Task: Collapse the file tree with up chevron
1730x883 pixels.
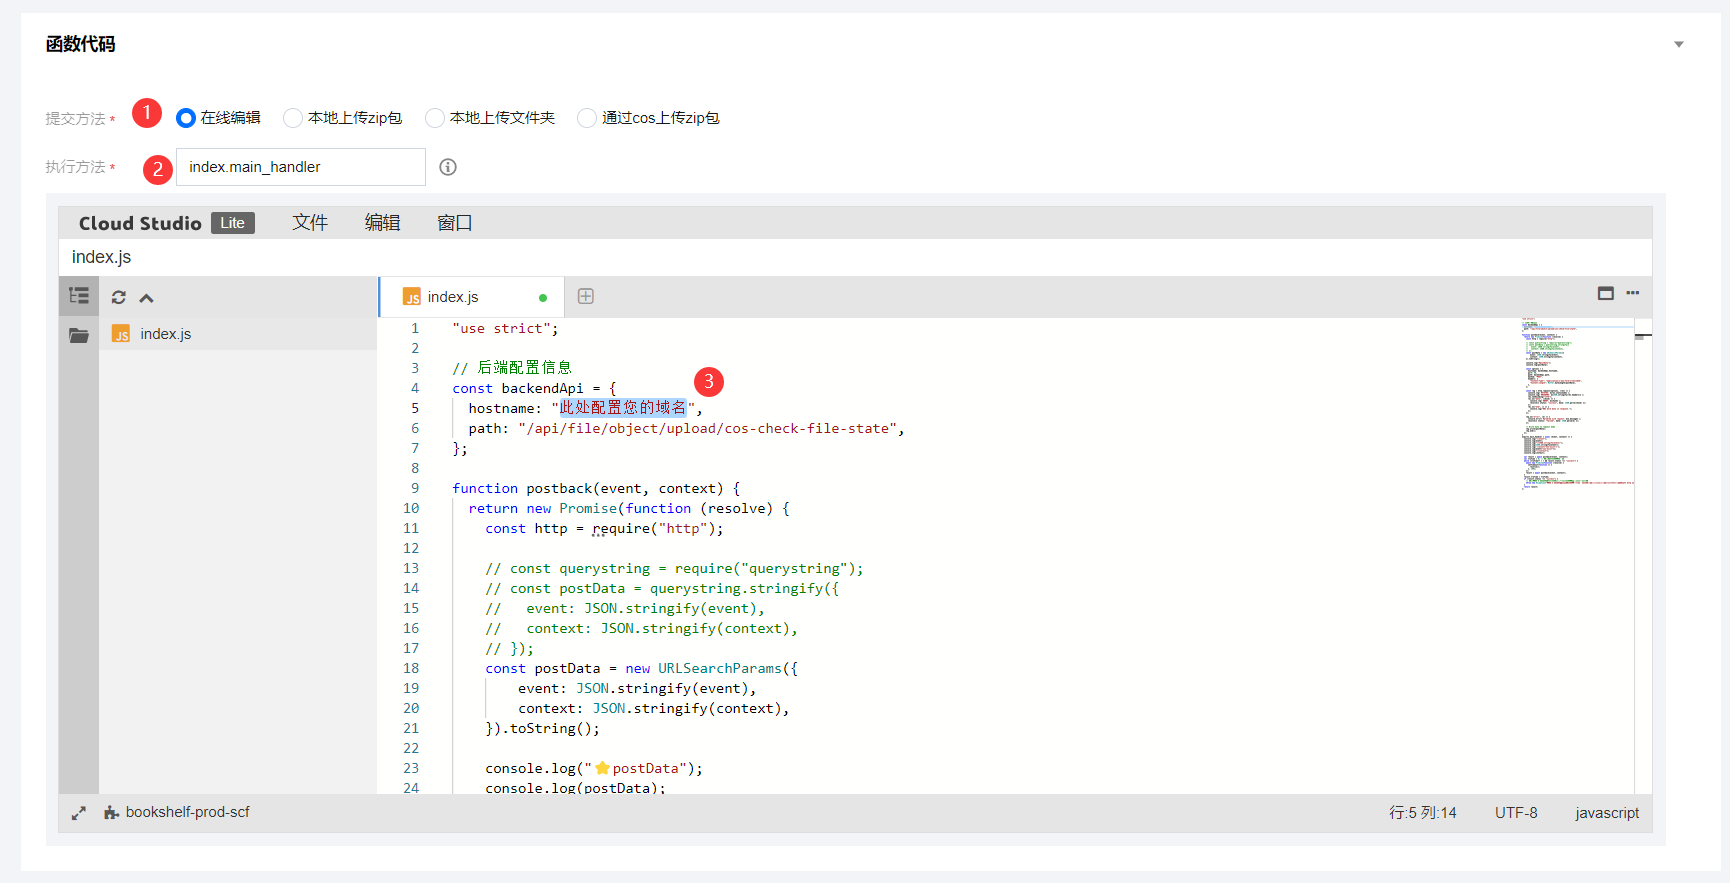Action: [147, 298]
